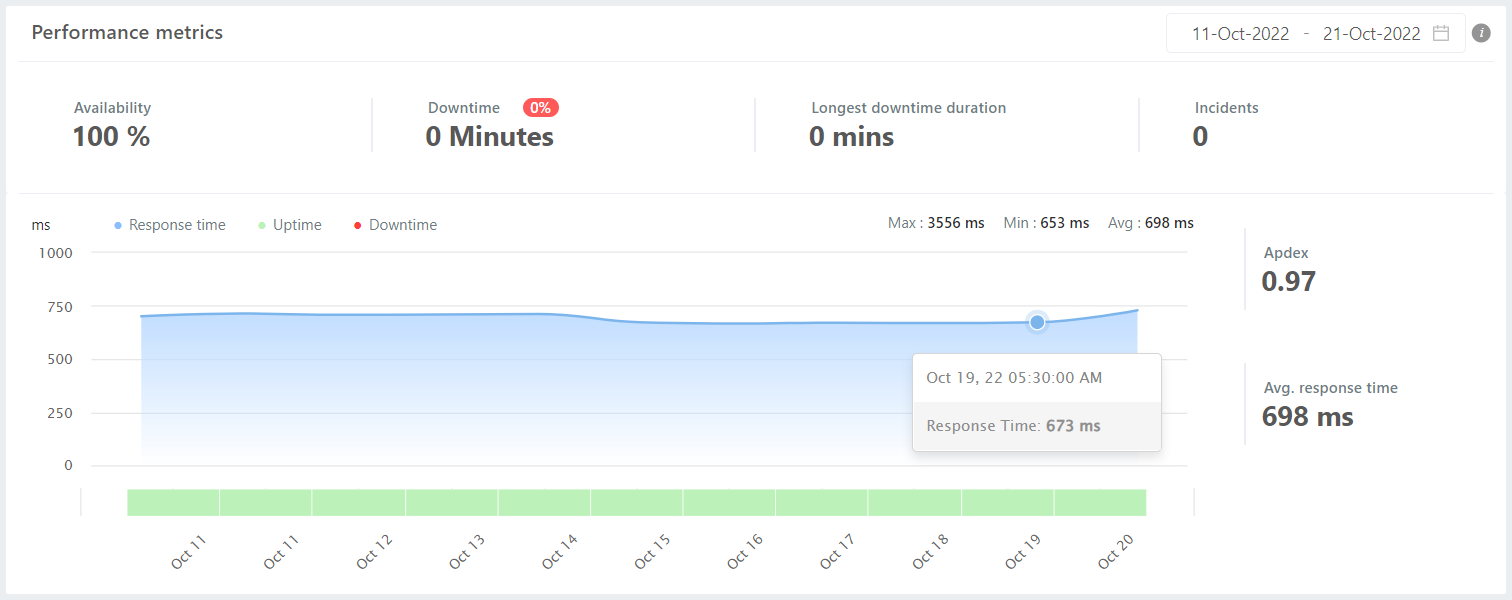Viewport: 1512px width, 600px height.
Task: Toggle the Uptime legend series
Action: [290, 225]
